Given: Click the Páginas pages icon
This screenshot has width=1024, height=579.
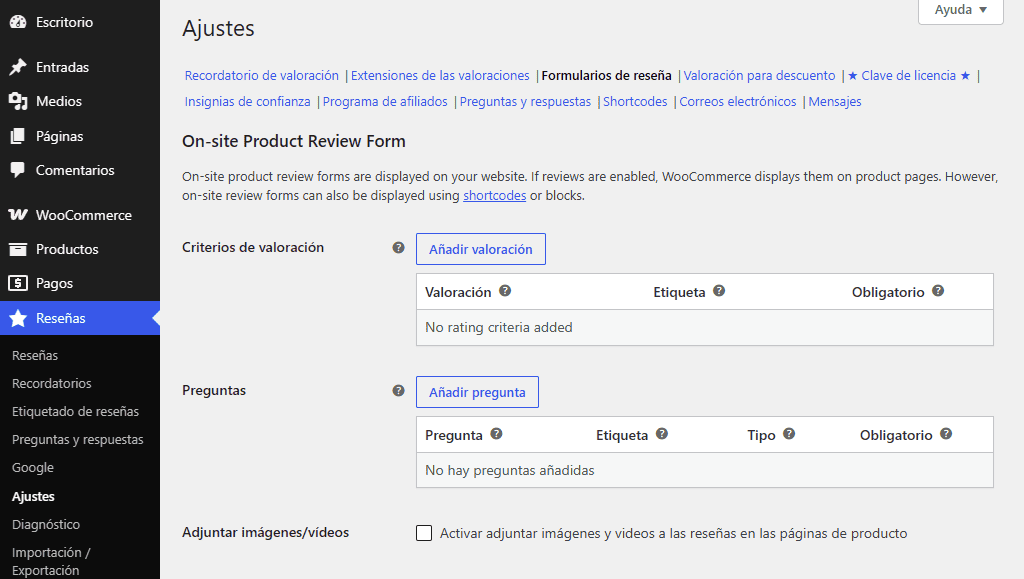Looking at the screenshot, I should [18, 136].
